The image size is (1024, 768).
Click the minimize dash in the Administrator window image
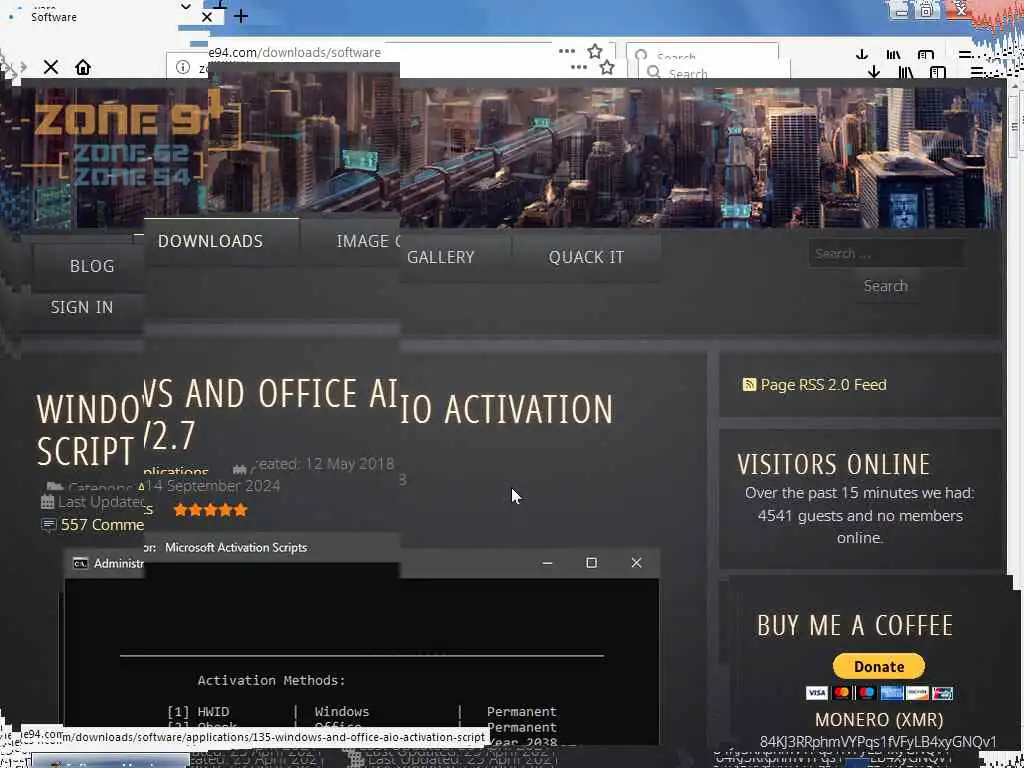pos(547,562)
